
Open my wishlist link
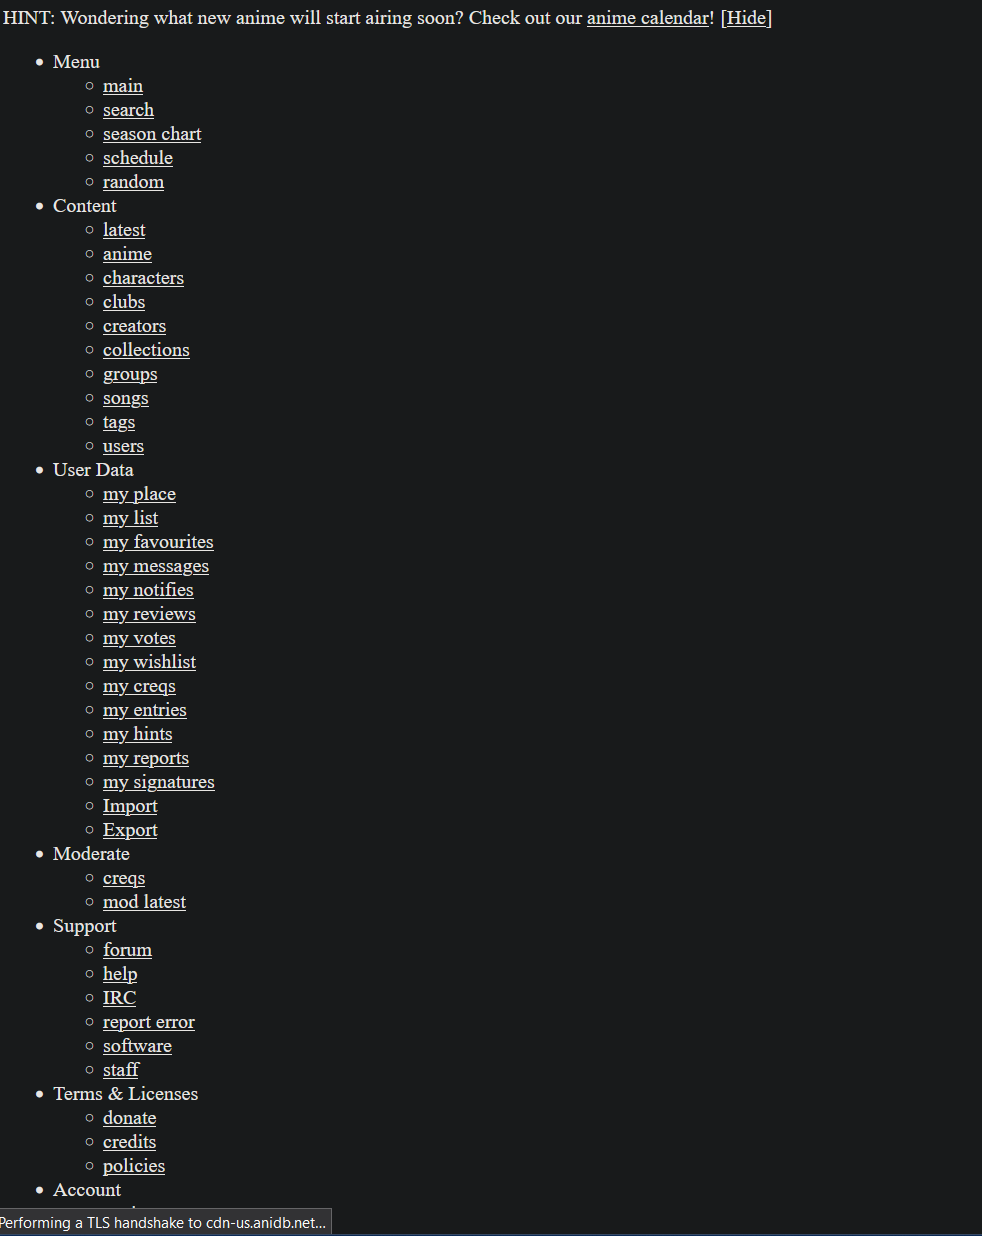[x=149, y=662]
